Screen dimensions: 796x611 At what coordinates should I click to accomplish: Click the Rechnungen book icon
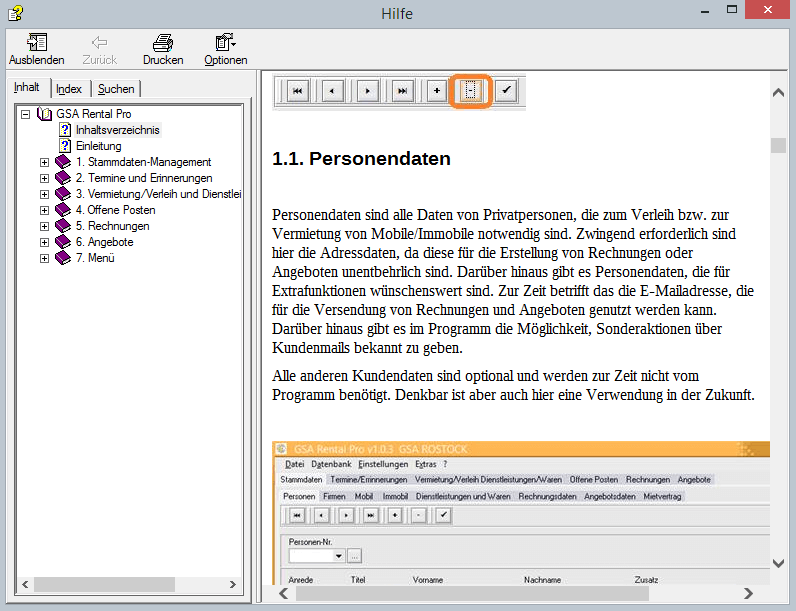63,226
